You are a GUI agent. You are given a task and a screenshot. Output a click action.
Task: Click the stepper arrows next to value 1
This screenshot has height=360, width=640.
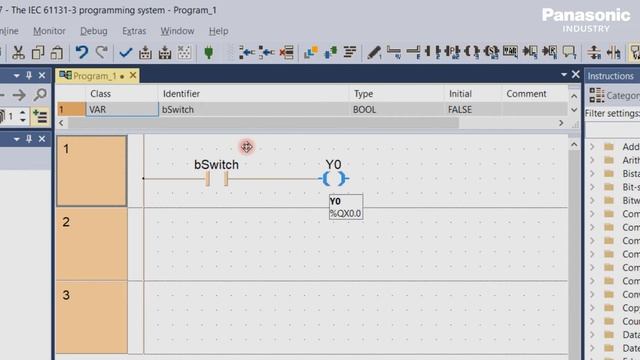pos(23,117)
